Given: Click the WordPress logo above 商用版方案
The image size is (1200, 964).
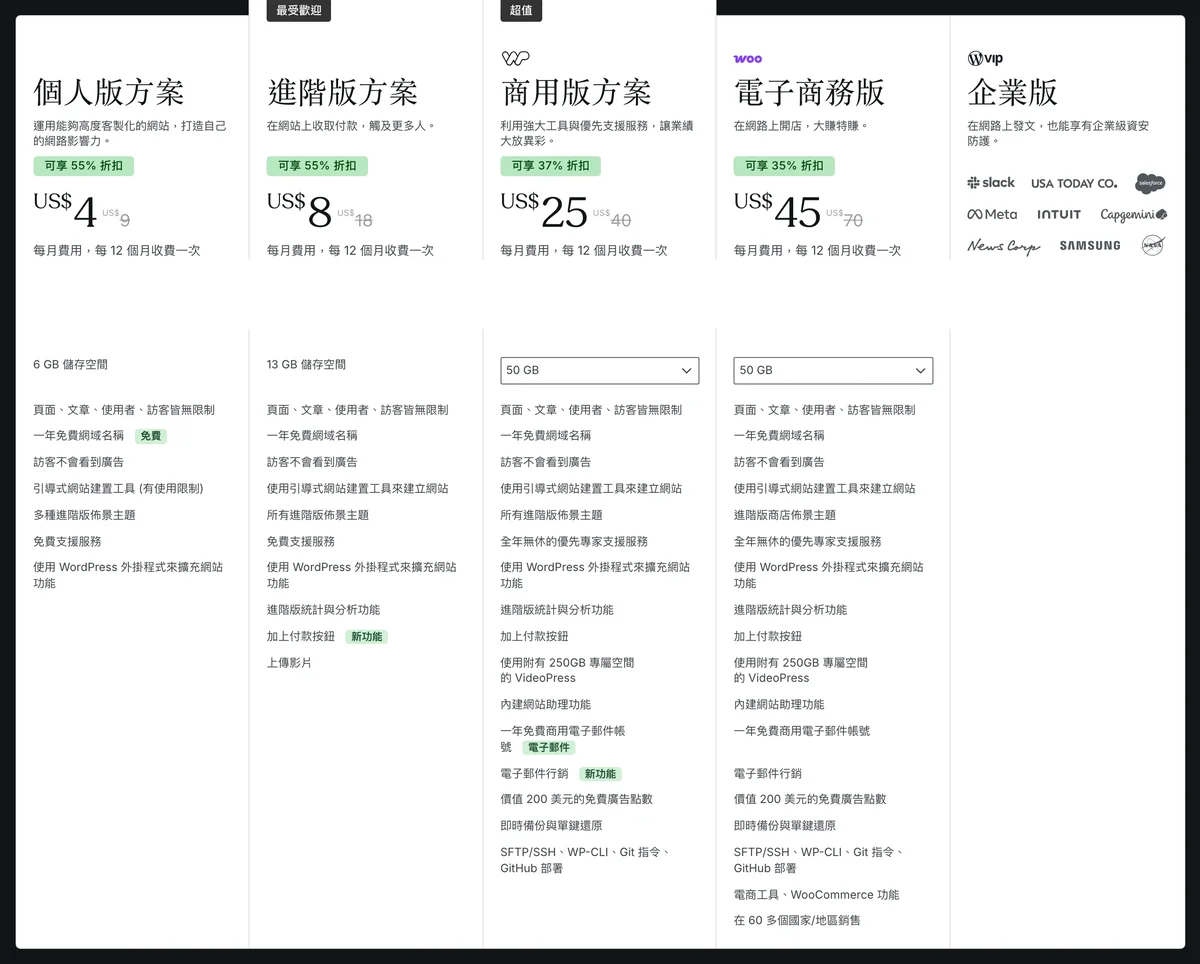Looking at the screenshot, I should (x=515, y=58).
